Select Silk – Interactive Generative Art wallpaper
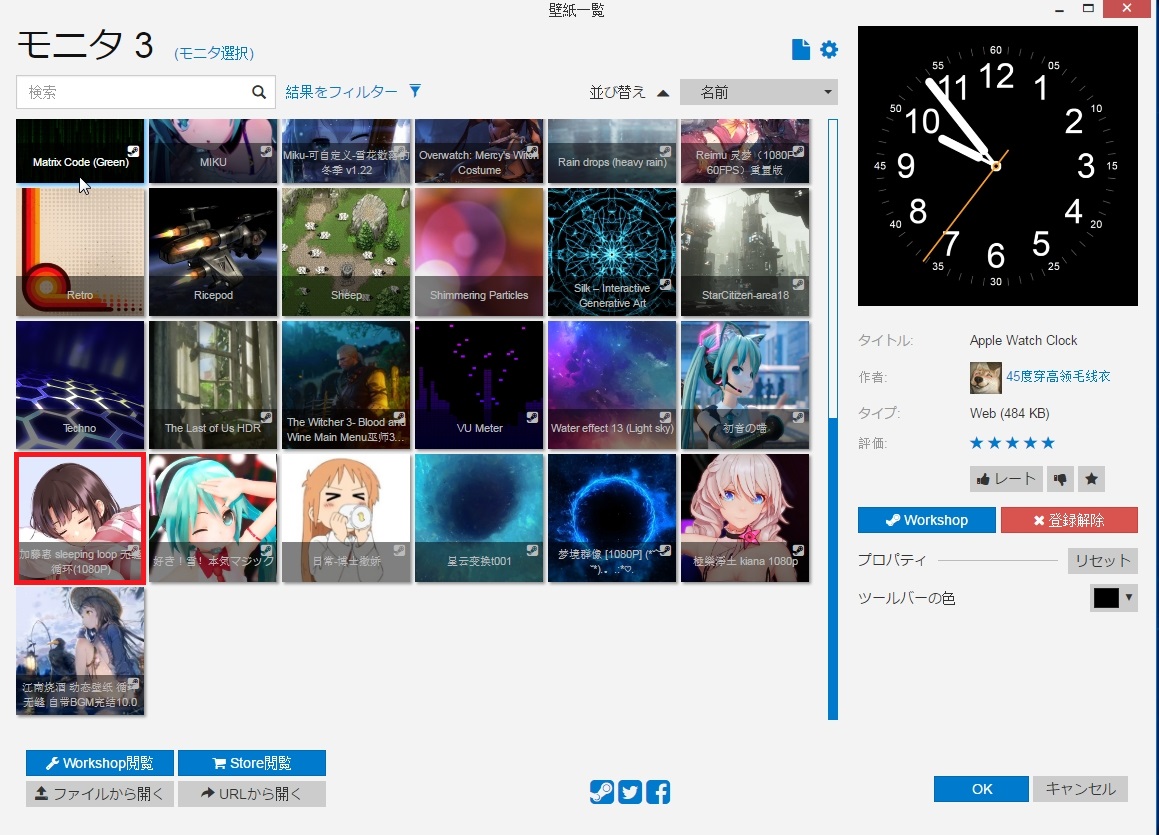 612,252
